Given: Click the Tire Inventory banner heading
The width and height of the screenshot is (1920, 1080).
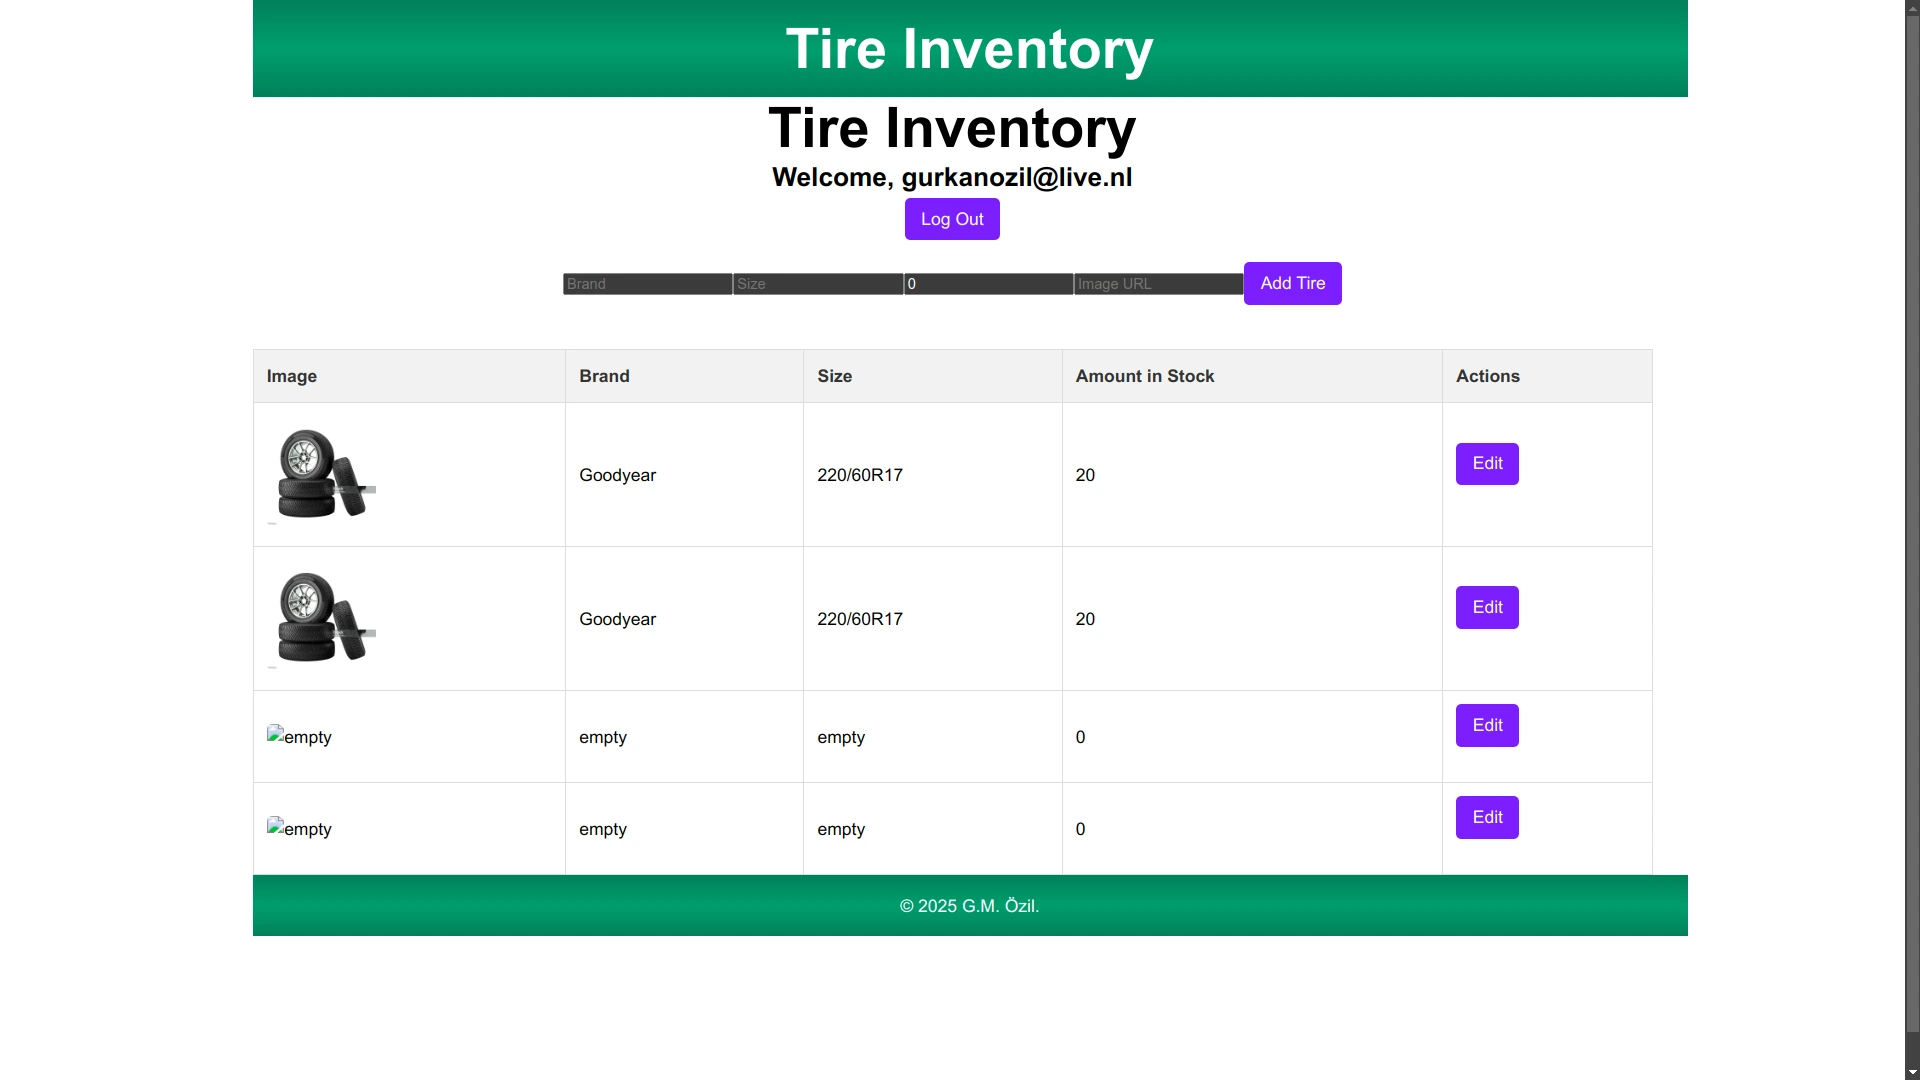Looking at the screenshot, I should [x=968, y=49].
